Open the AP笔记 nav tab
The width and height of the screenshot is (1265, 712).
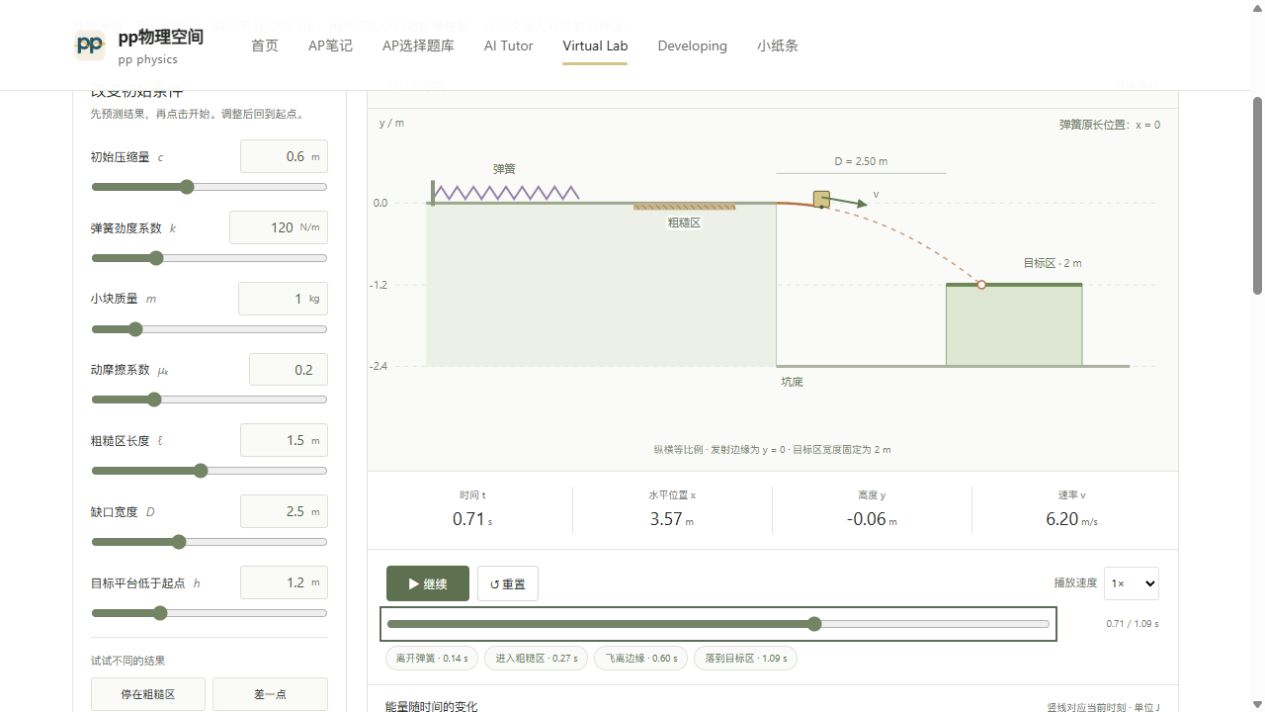(330, 46)
